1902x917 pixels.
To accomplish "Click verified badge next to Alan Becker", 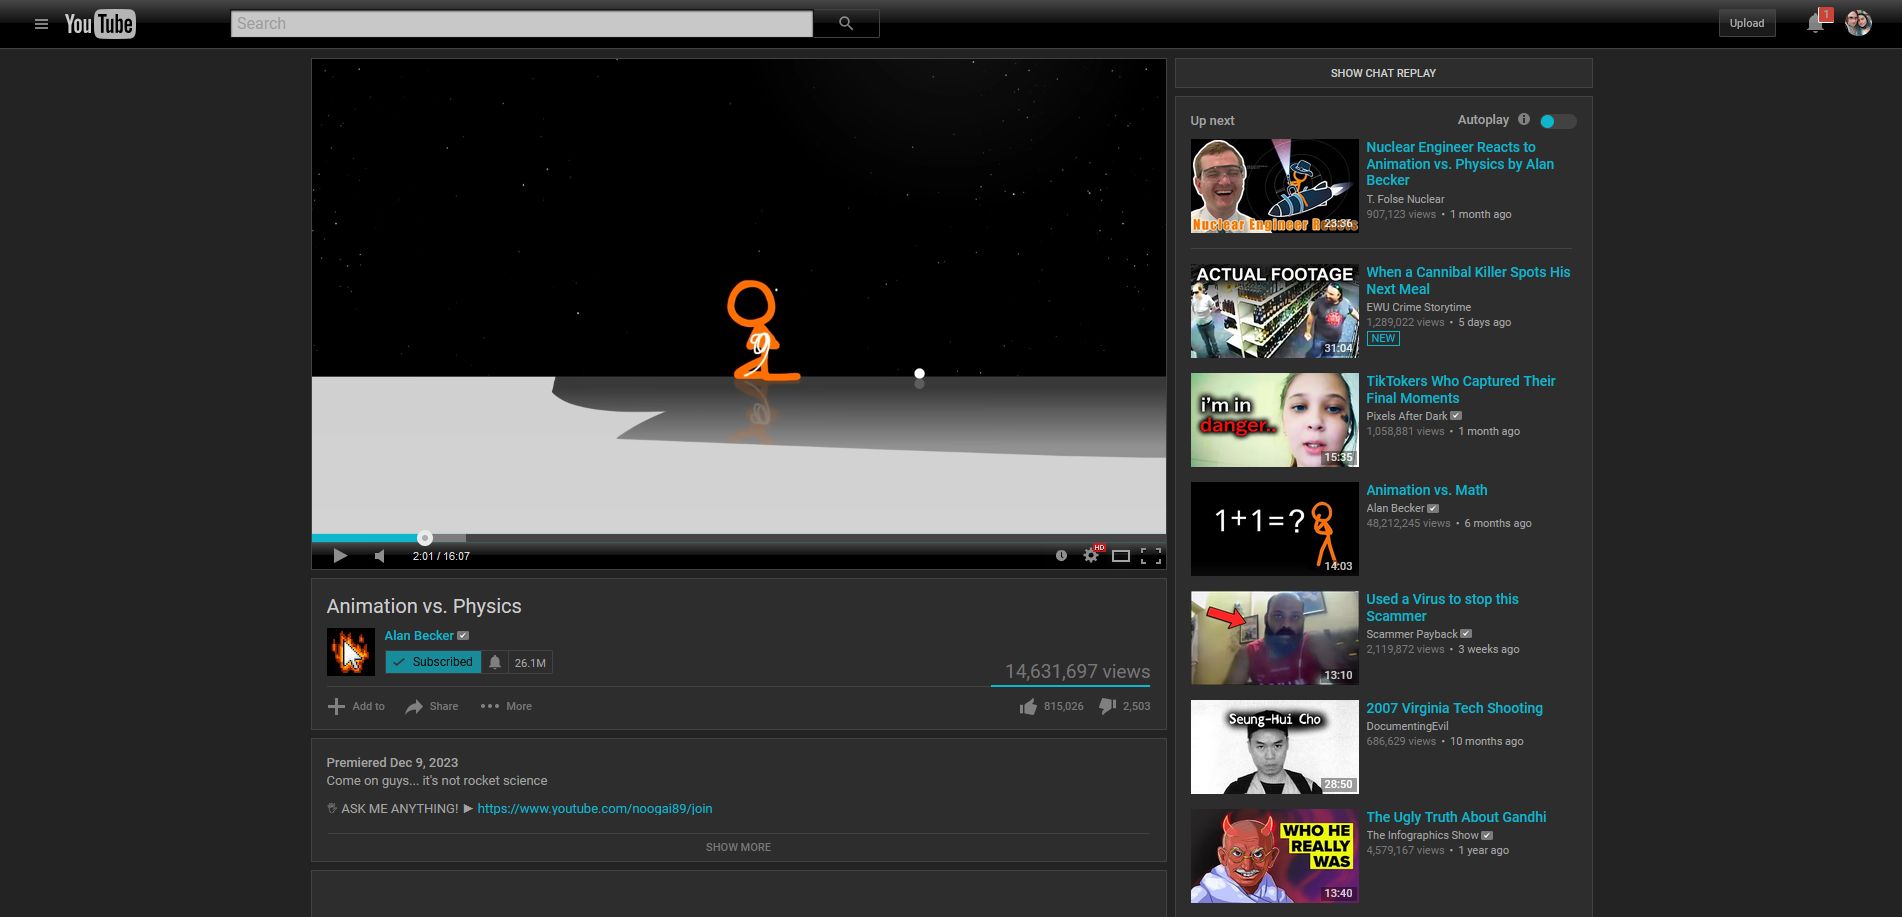I will 463,636.
